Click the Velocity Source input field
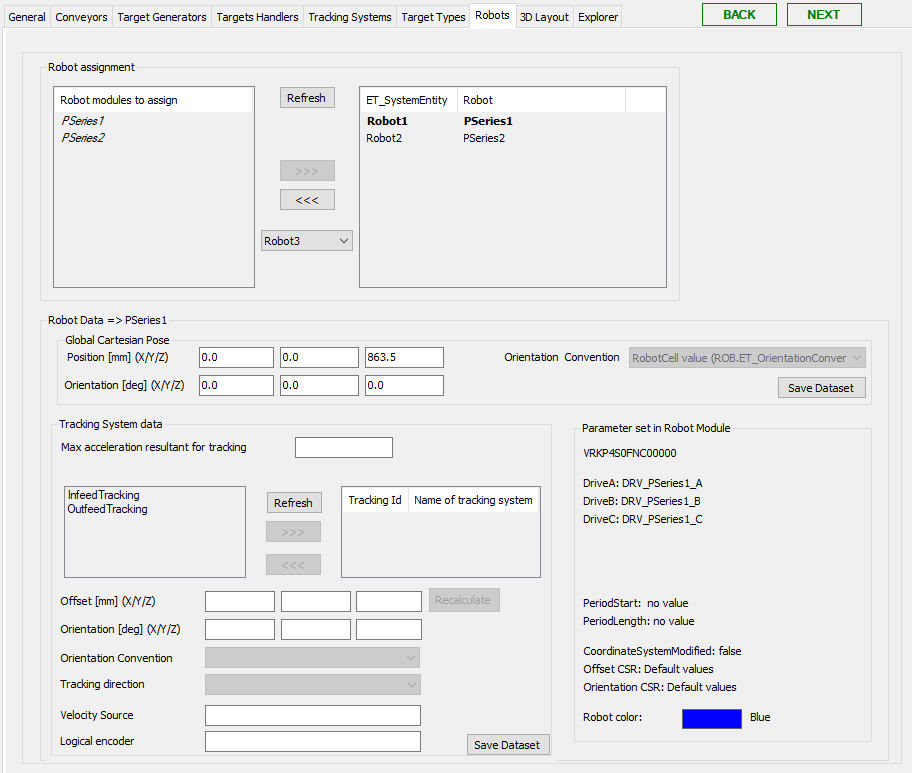 (312, 715)
